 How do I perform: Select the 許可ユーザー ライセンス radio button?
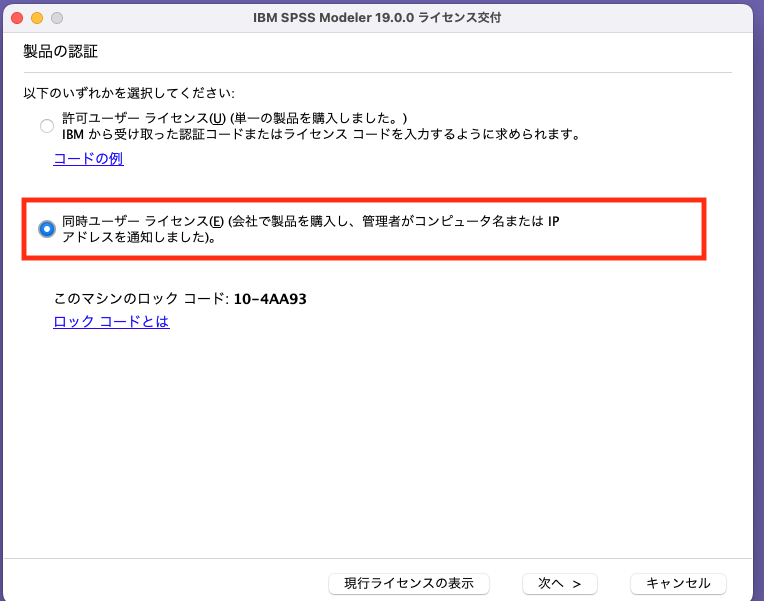coord(47,126)
